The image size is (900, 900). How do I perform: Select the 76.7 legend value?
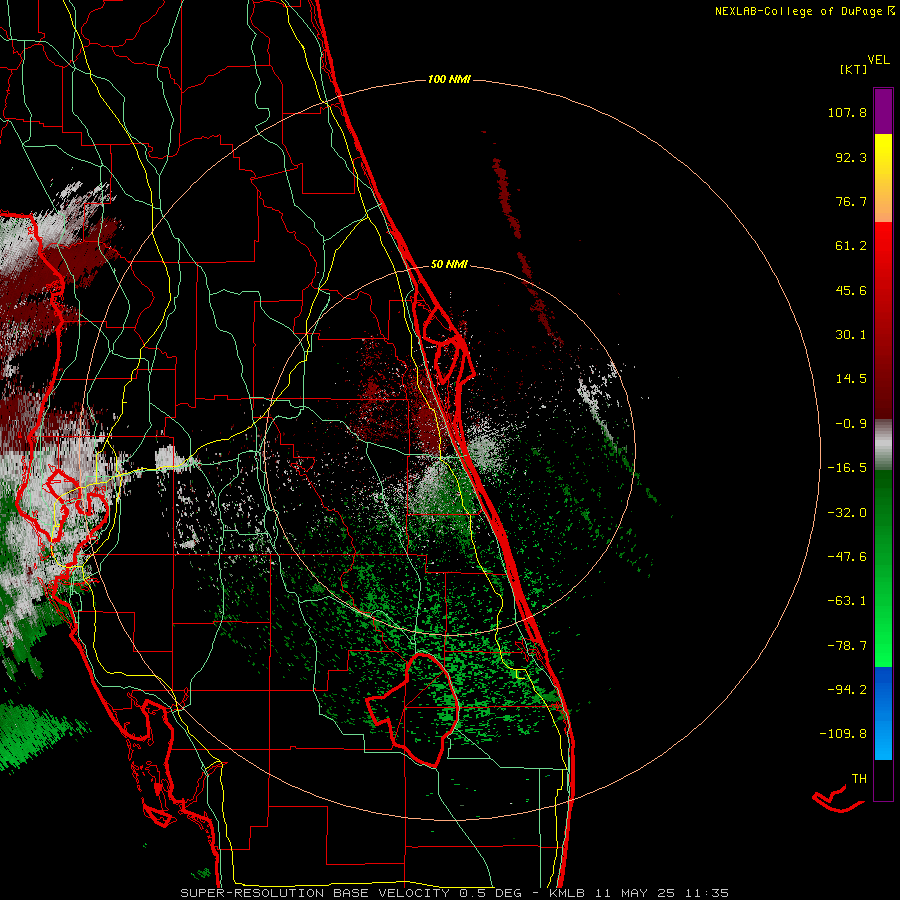[851, 201]
